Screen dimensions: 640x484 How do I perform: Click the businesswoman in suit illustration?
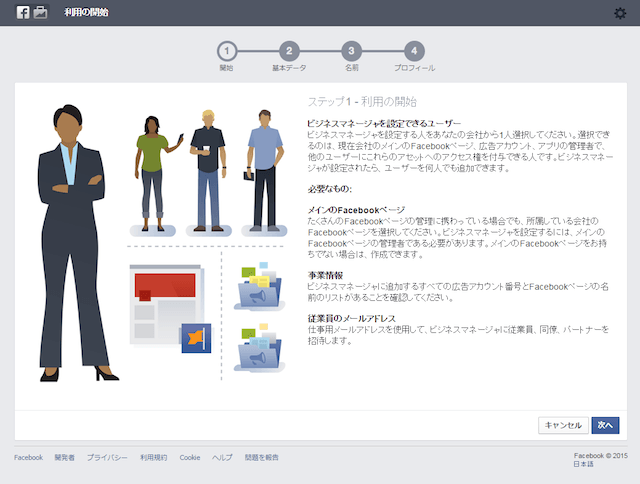[76, 243]
